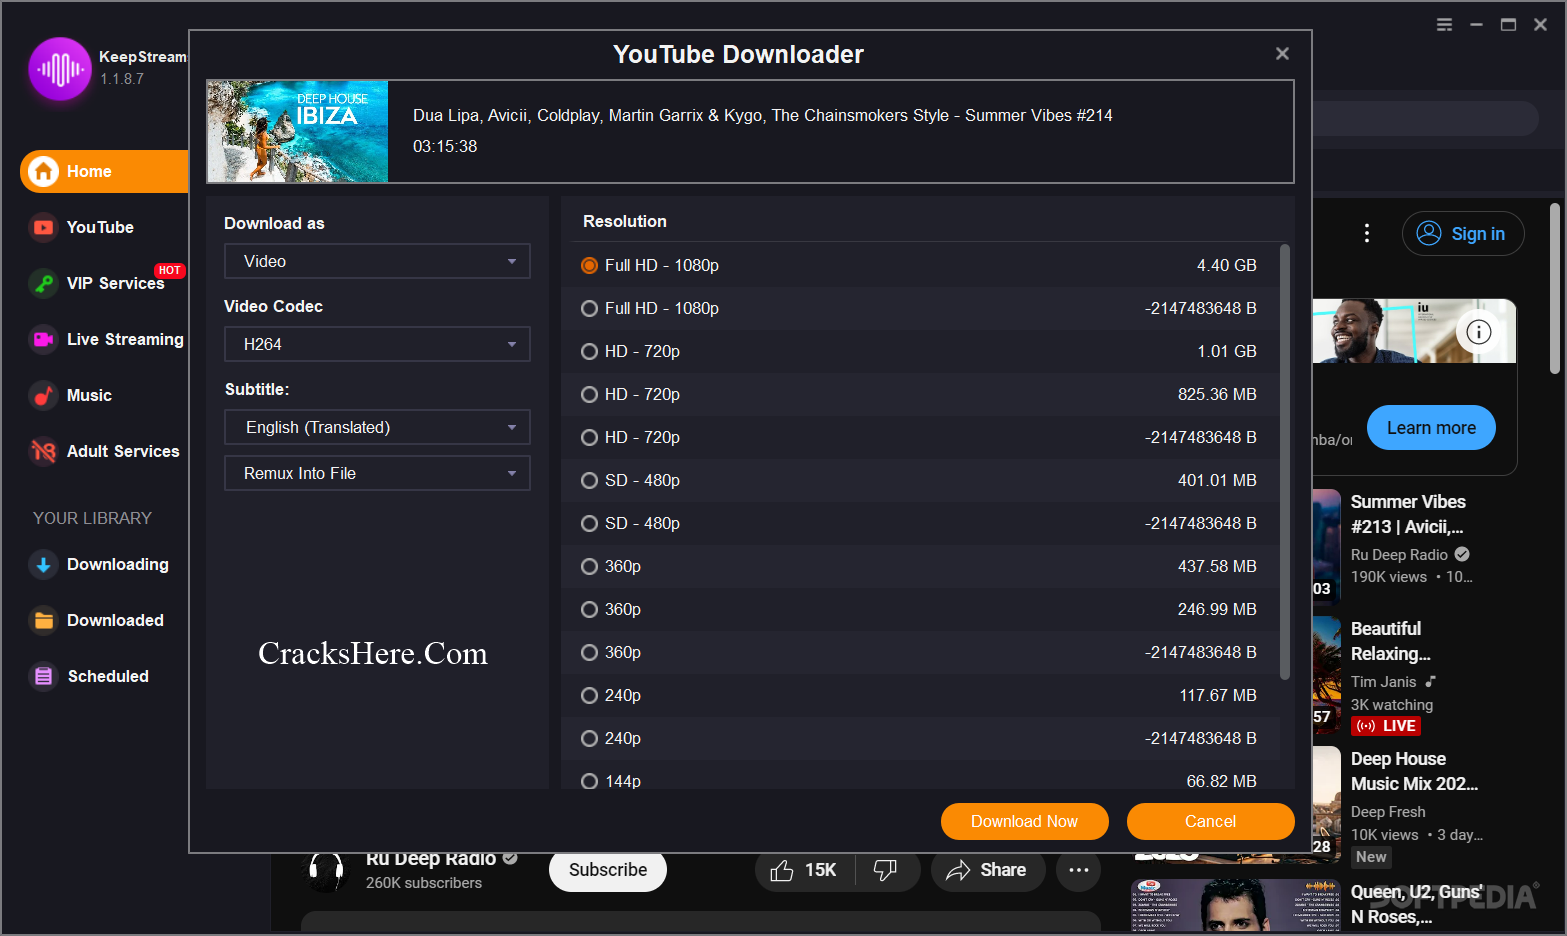The image size is (1567, 936).
Task: Click the thumbs-up like icon
Action: pos(782,871)
